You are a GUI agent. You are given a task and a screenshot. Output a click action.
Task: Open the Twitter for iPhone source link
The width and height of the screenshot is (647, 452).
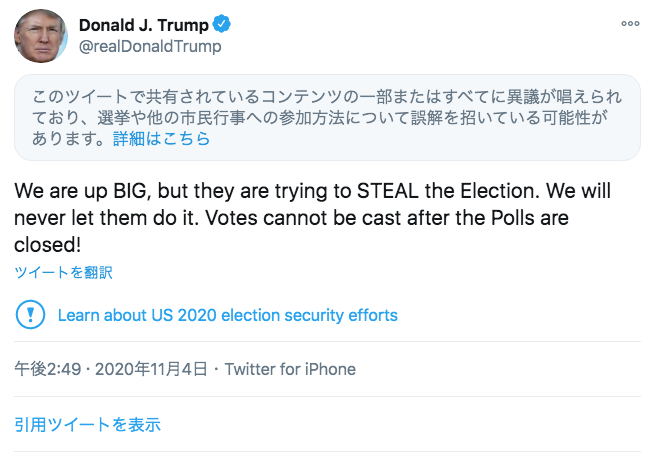coord(290,369)
